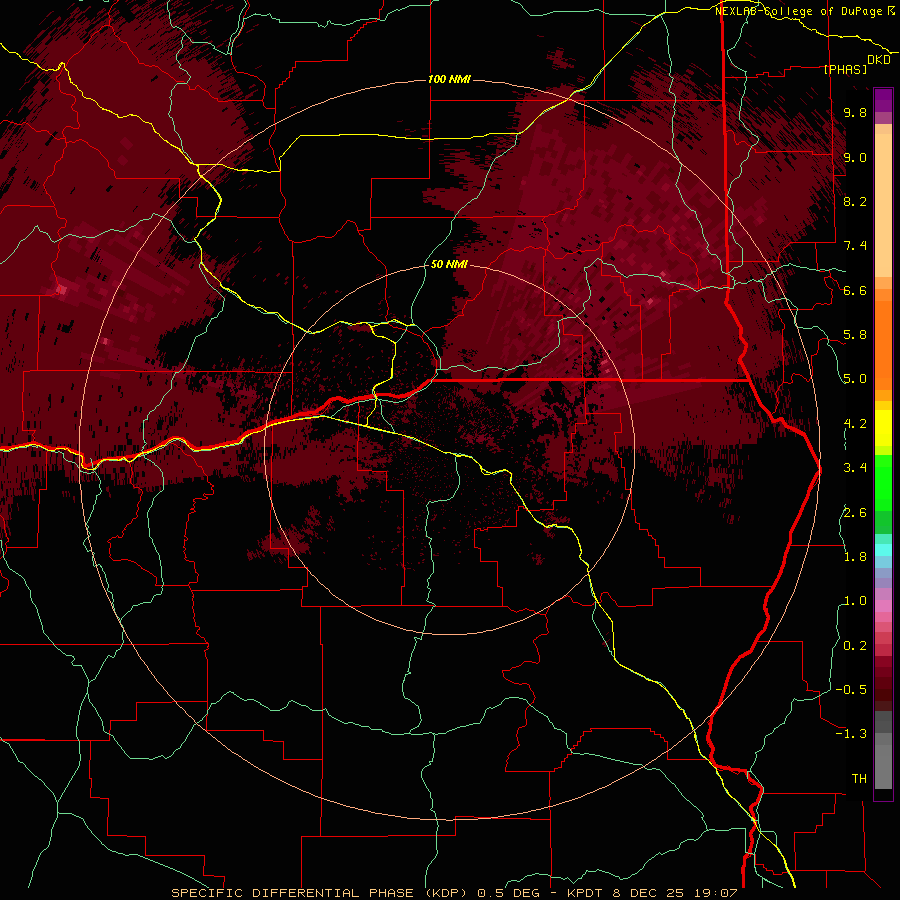Click the "19:07" timestamp in the caption
900x900 pixels.
coord(717,893)
